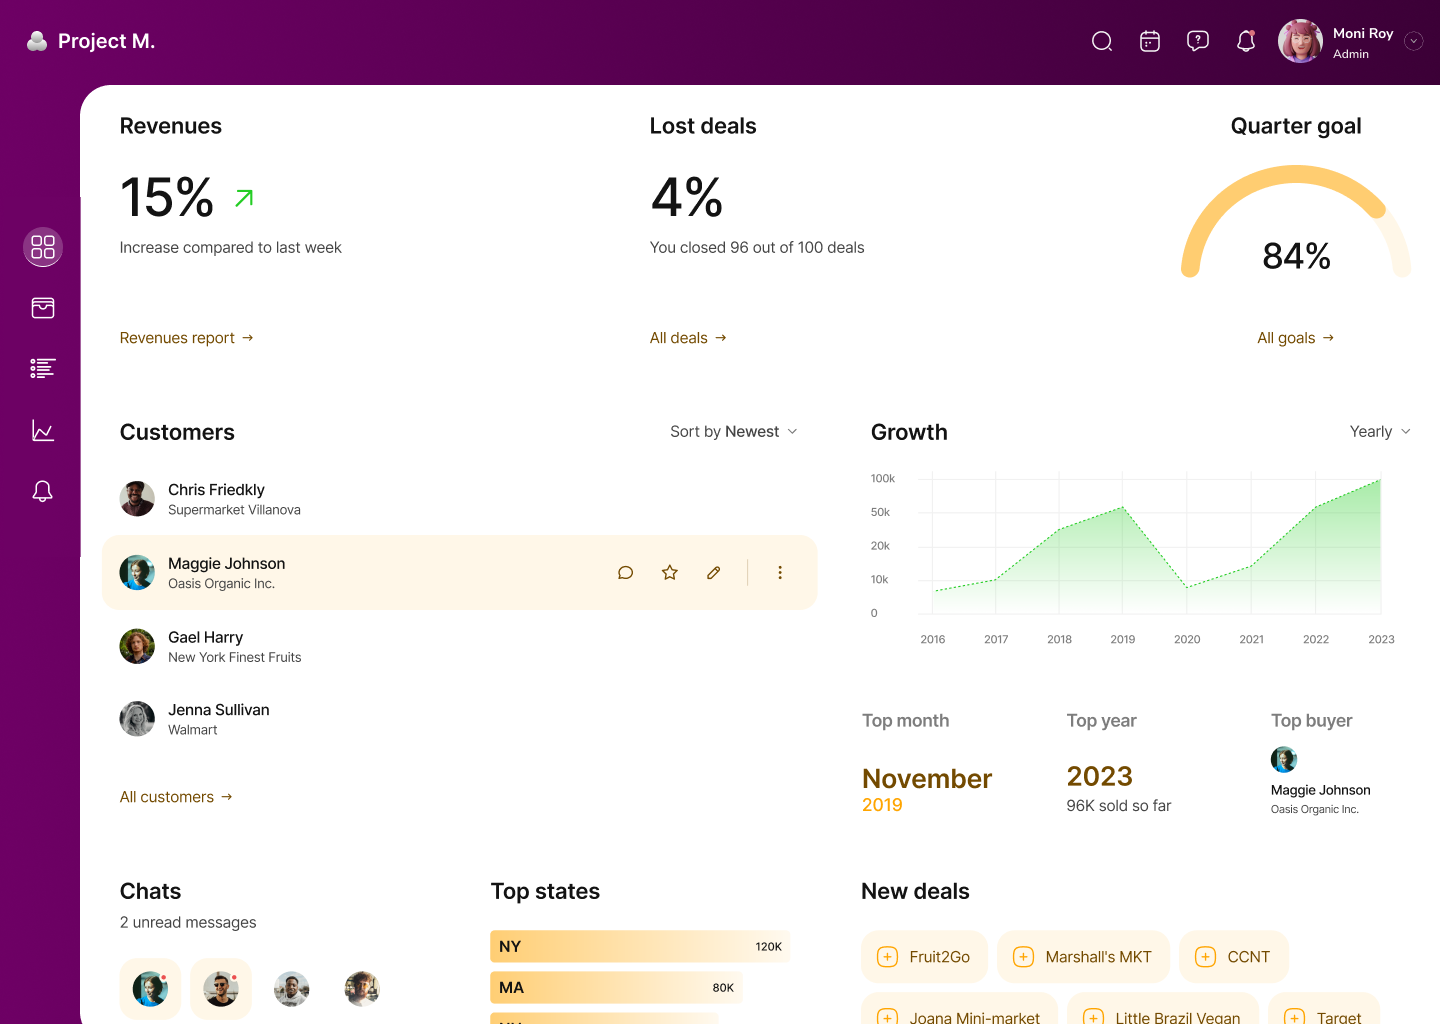Add the Fruit2Go new deal
The width and height of the screenshot is (1440, 1024).
coord(924,957)
